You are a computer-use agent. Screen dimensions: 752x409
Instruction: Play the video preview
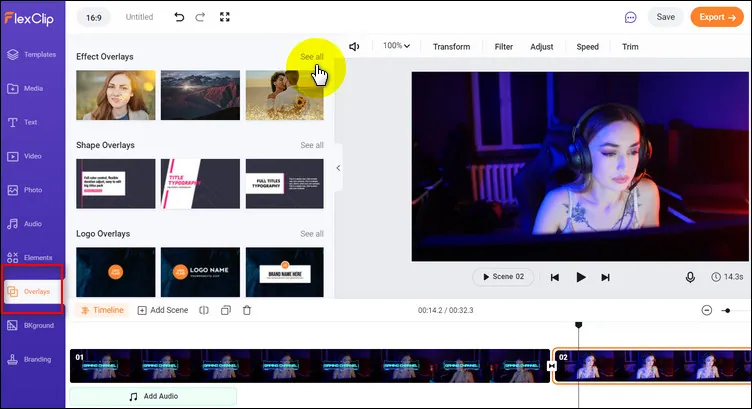pyautogui.click(x=580, y=277)
